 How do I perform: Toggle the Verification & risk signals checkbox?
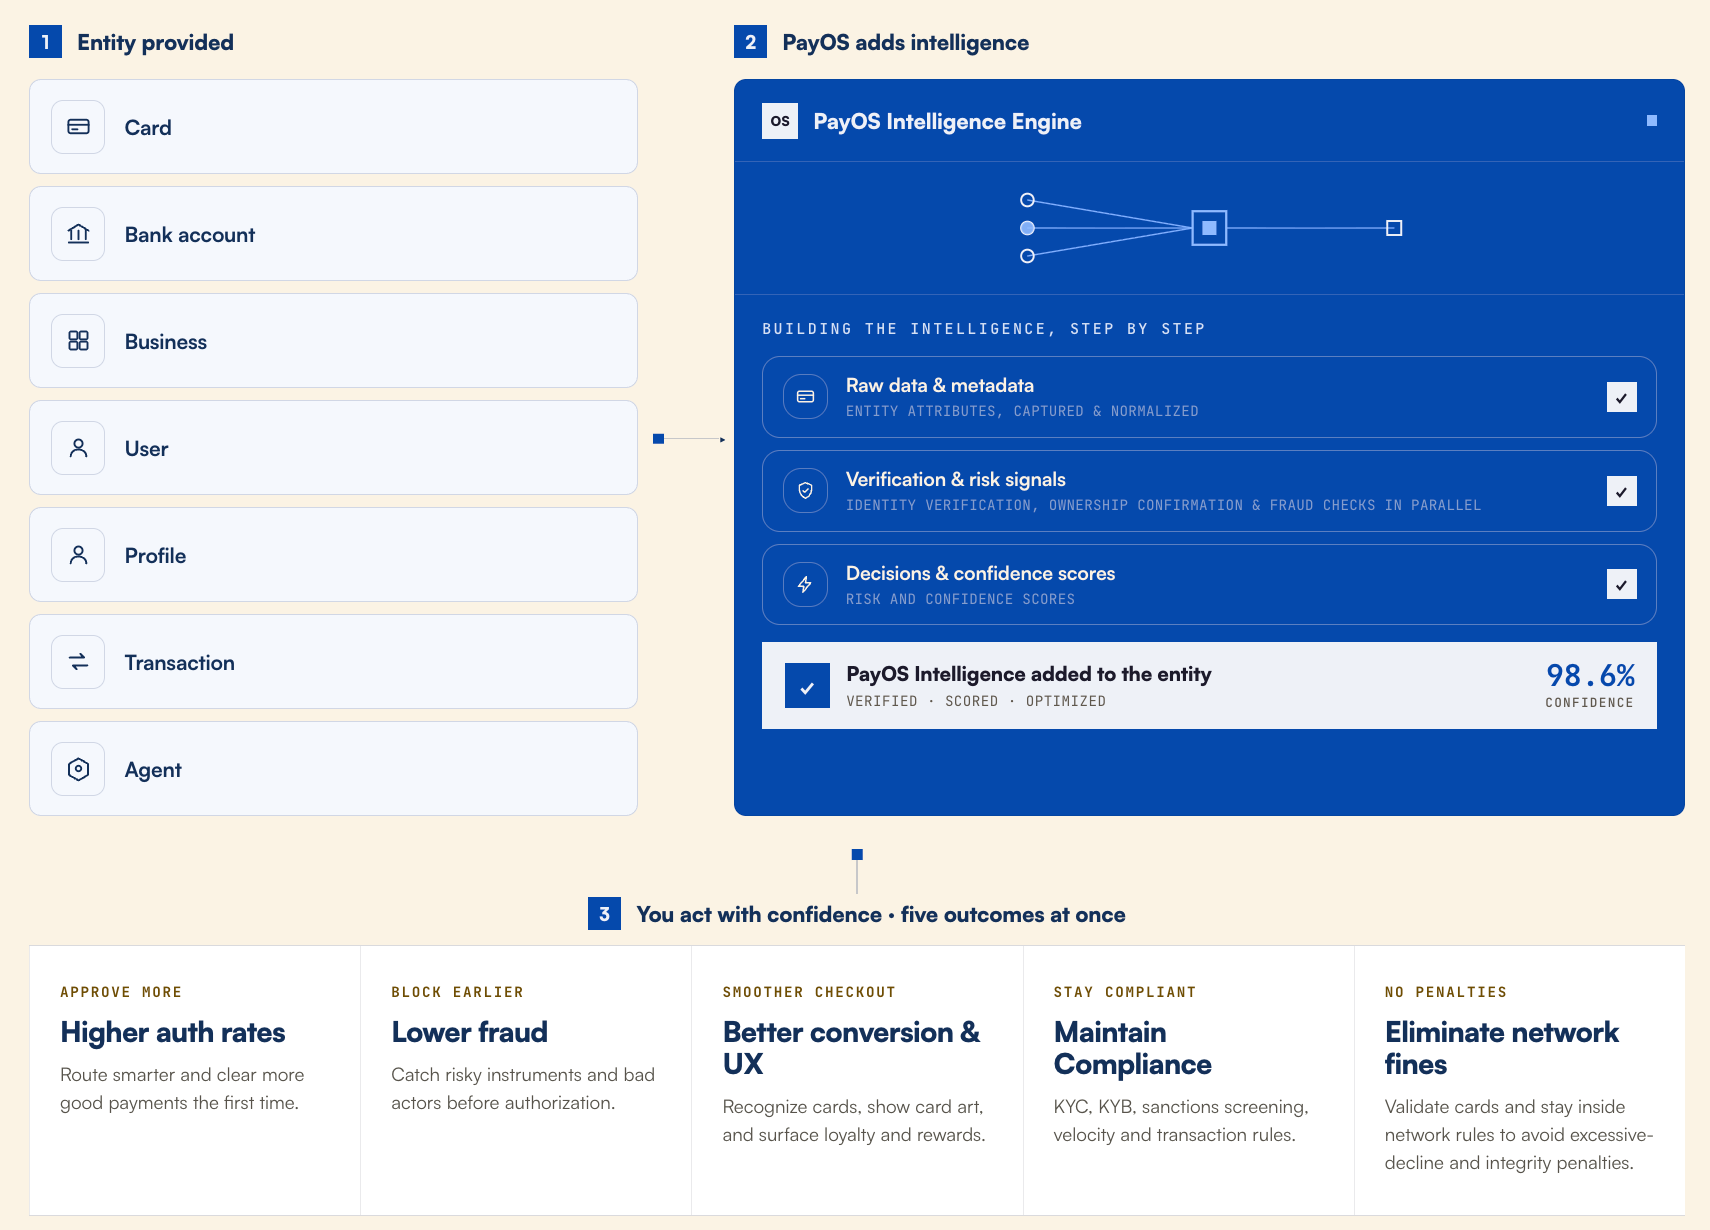pyautogui.click(x=1622, y=491)
